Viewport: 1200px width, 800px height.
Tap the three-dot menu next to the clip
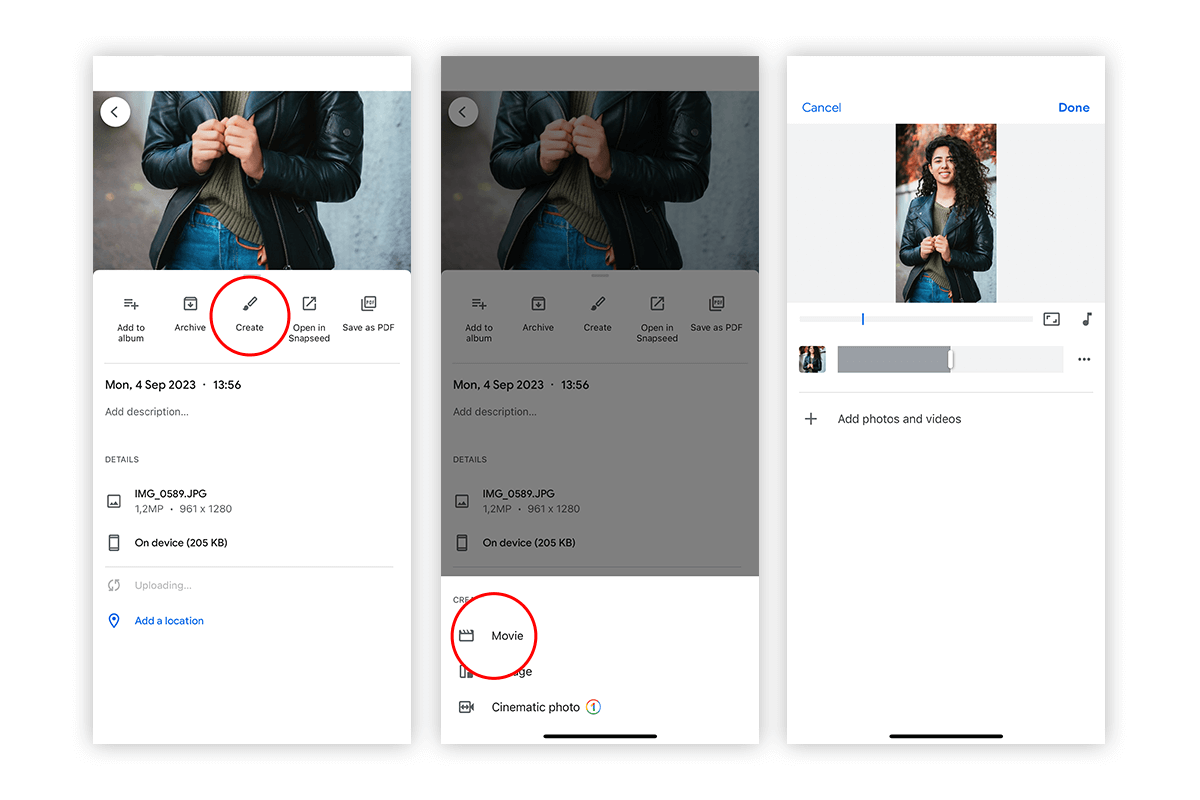tap(1084, 359)
